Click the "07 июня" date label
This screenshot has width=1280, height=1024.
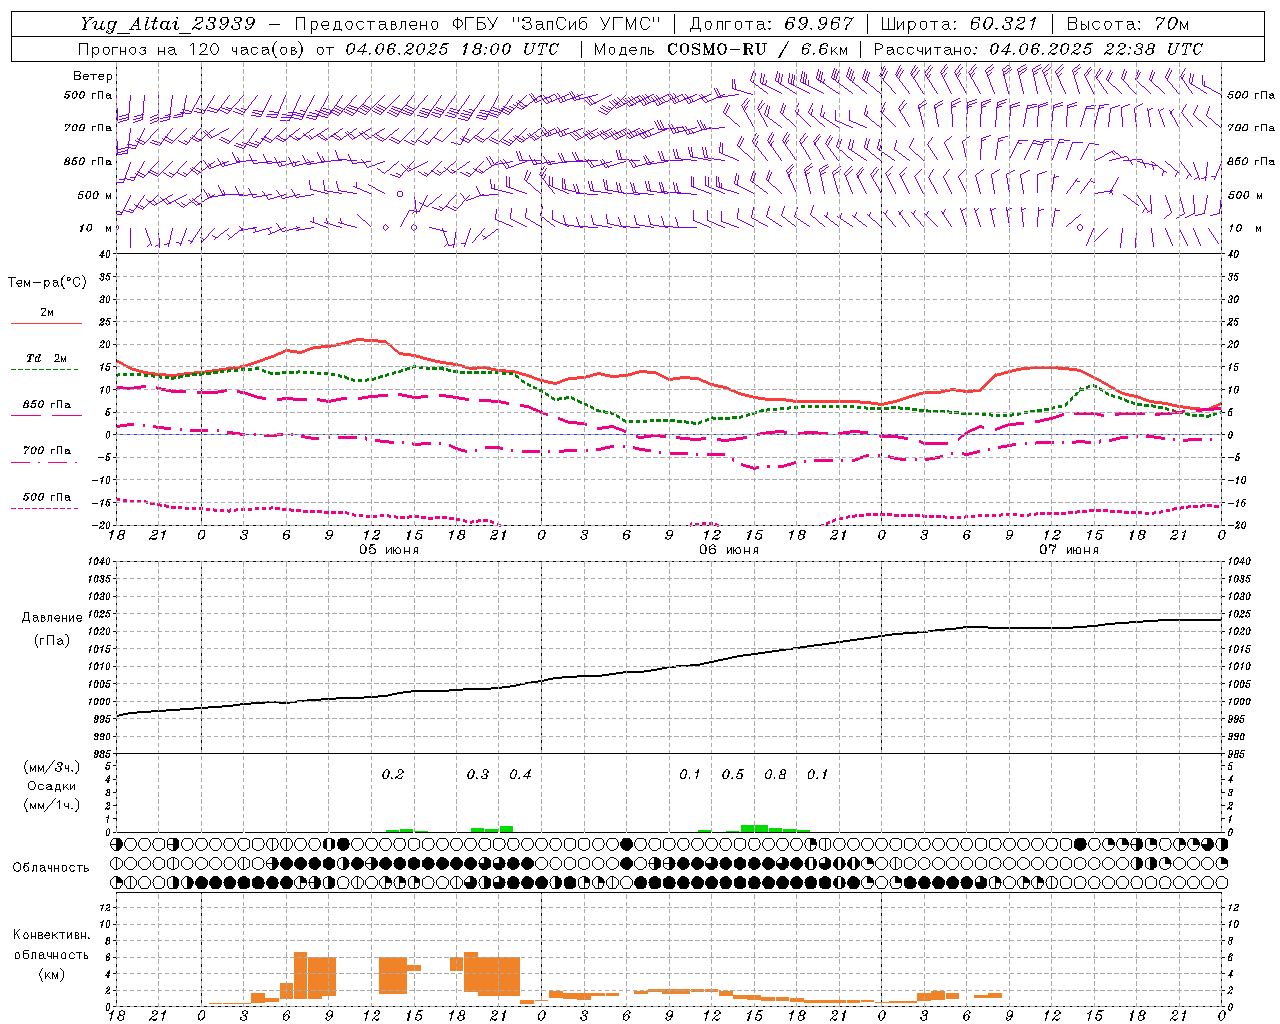[x=1068, y=550]
